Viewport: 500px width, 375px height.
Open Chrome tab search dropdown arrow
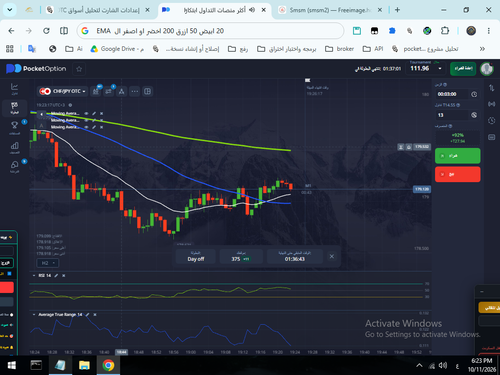tap(10, 10)
